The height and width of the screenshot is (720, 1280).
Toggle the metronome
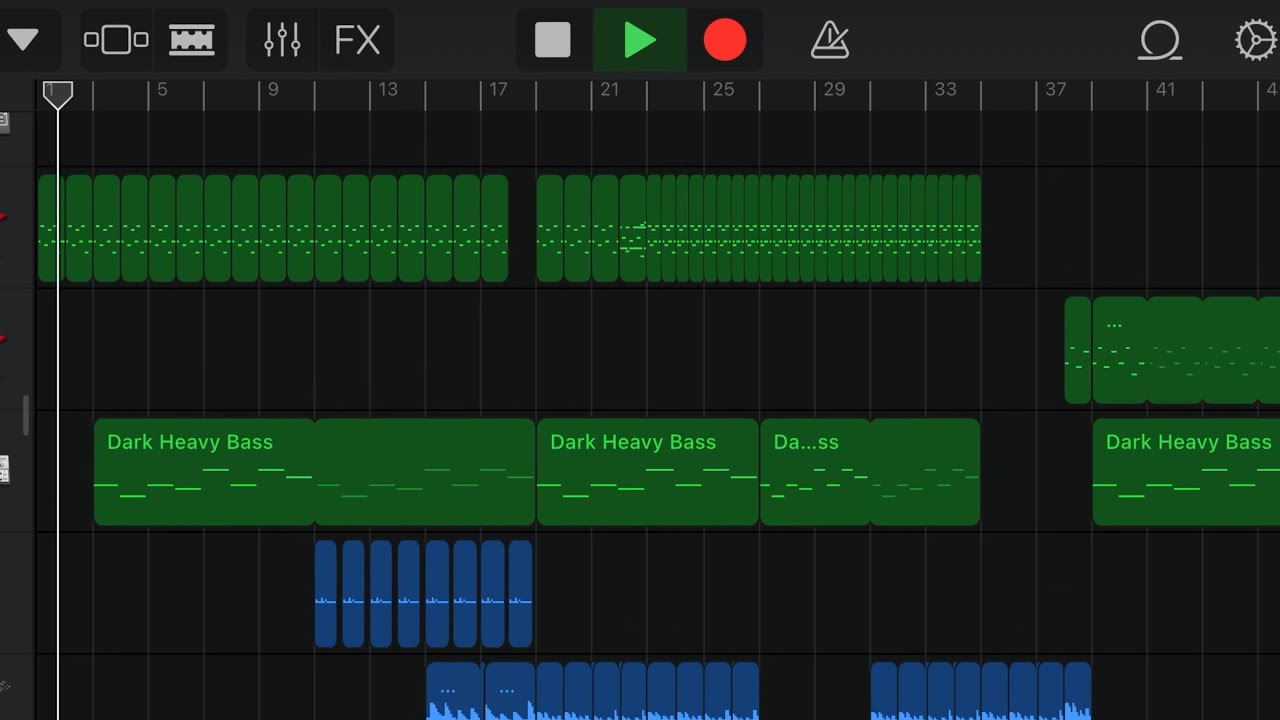(x=830, y=40)
